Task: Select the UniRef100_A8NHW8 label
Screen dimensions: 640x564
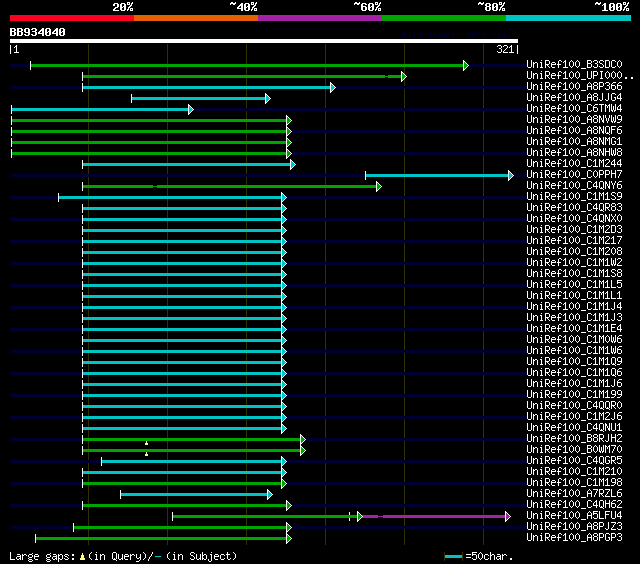Action: [574, 153]
